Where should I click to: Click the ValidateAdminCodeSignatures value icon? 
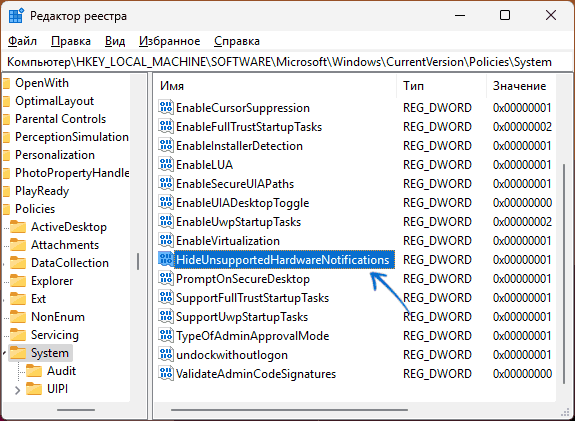pos(165,374)
